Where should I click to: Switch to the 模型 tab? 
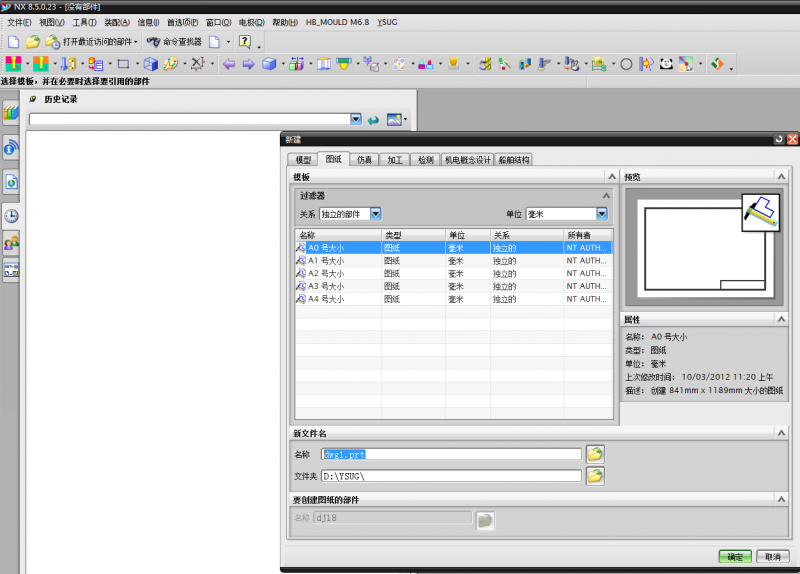pos(303,160)
